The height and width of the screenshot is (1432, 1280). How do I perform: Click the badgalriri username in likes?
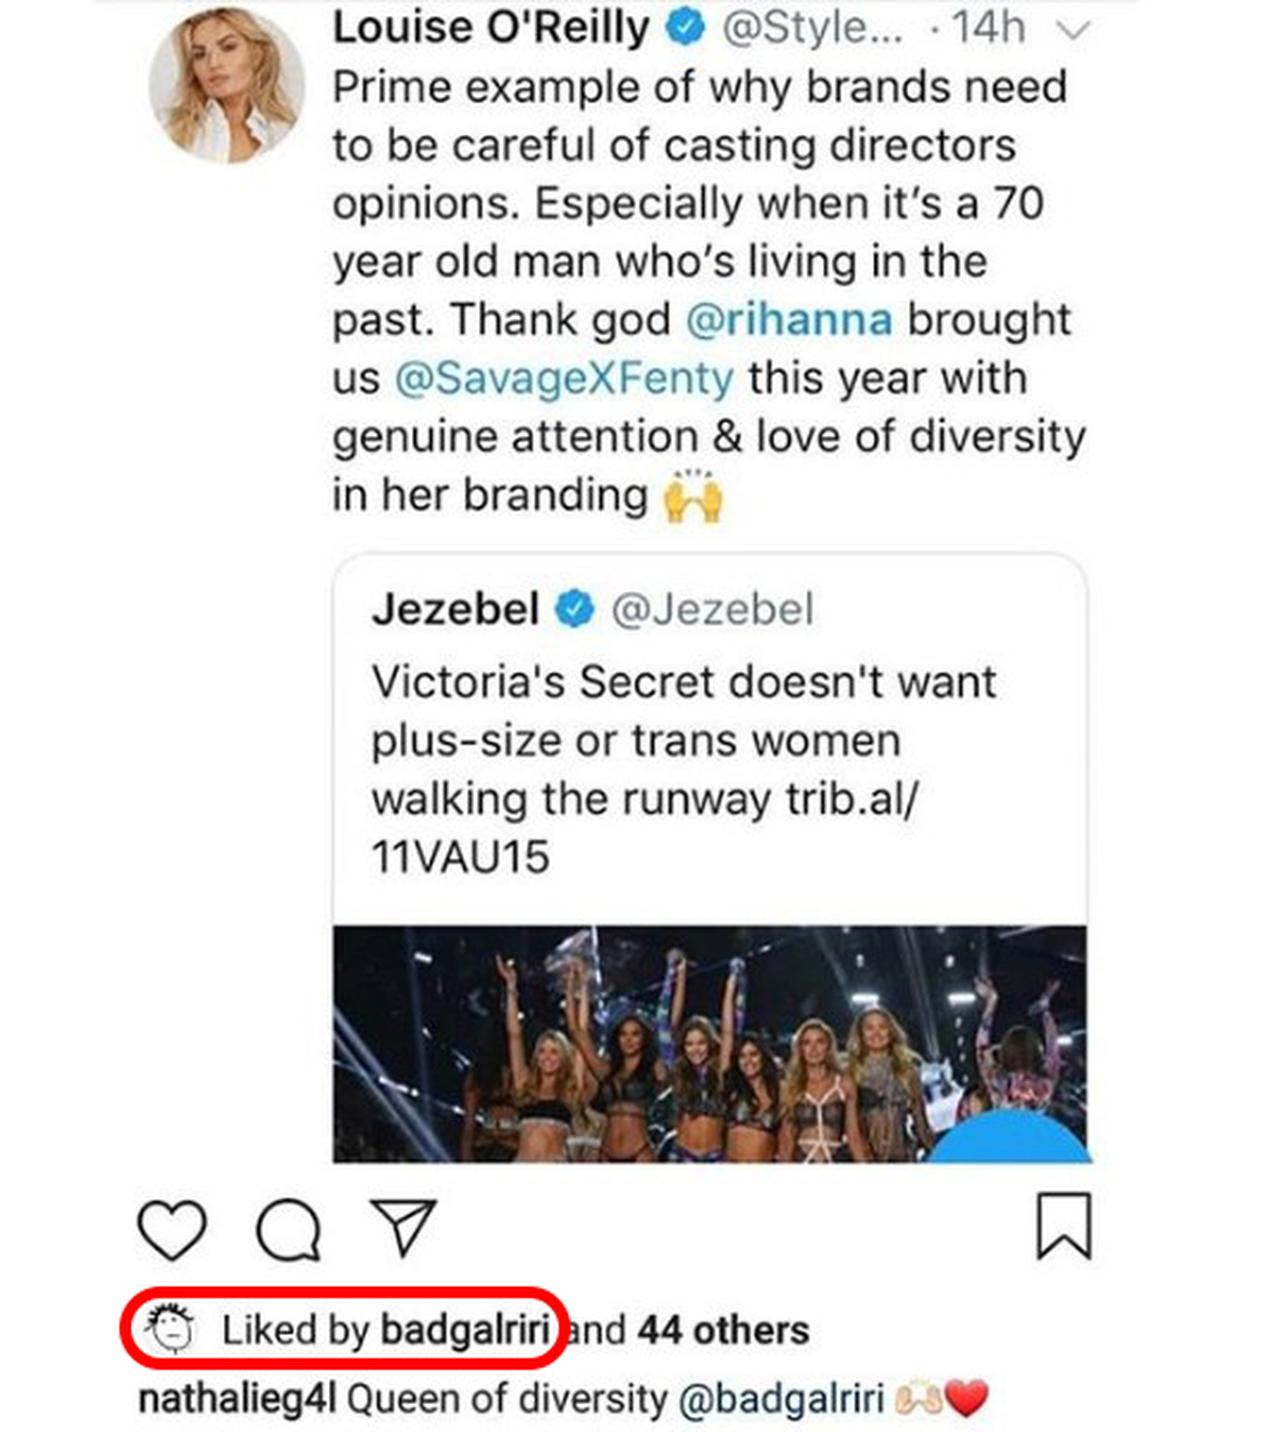[465, 1330]
